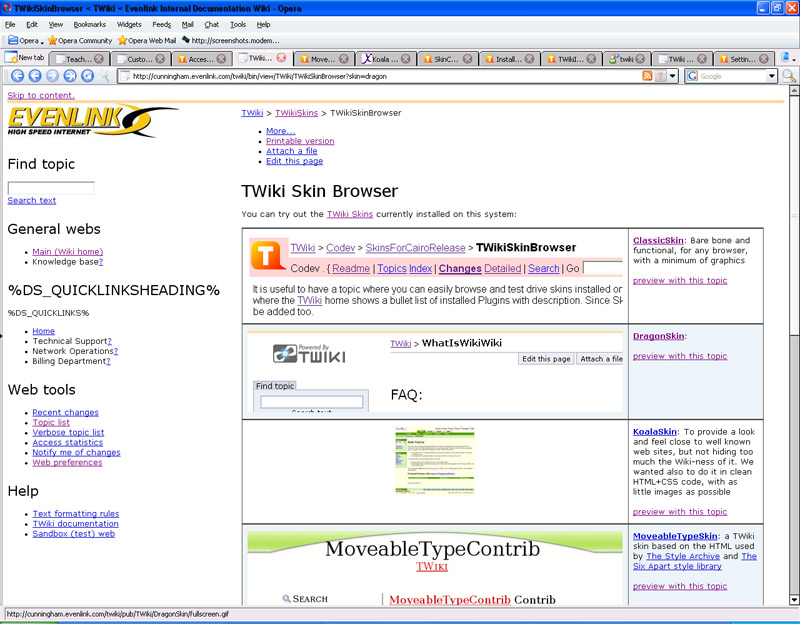Close the Teach... tab
Viewport: 800px width, 624px height.
(98, 59)
